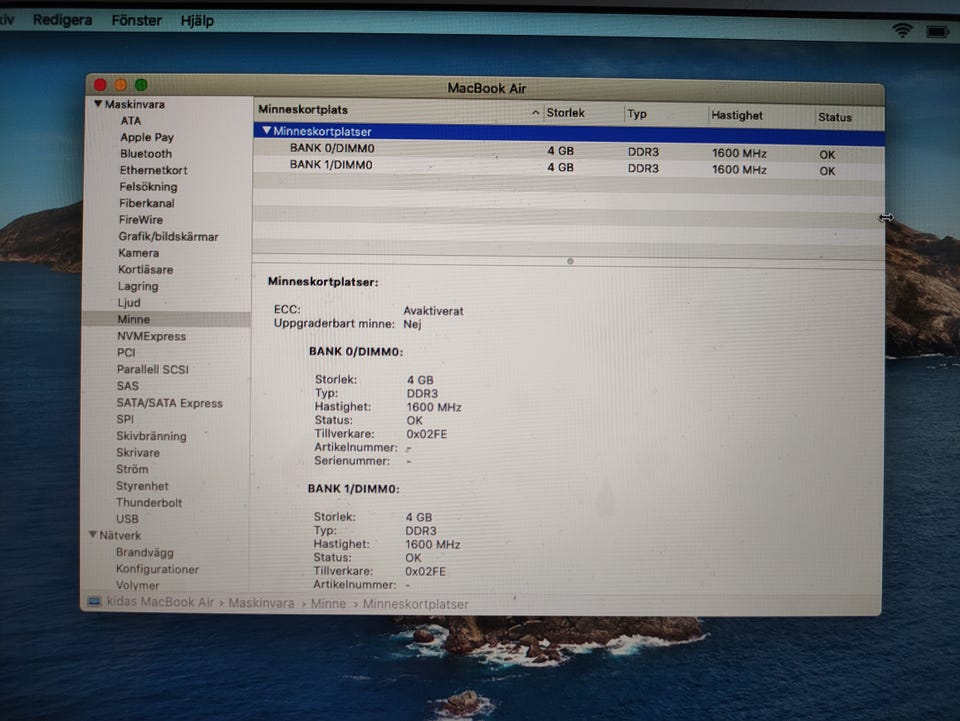The image size is (960, 721).
Task: Select Bluetooth in the sidebar
Action: 146,154
